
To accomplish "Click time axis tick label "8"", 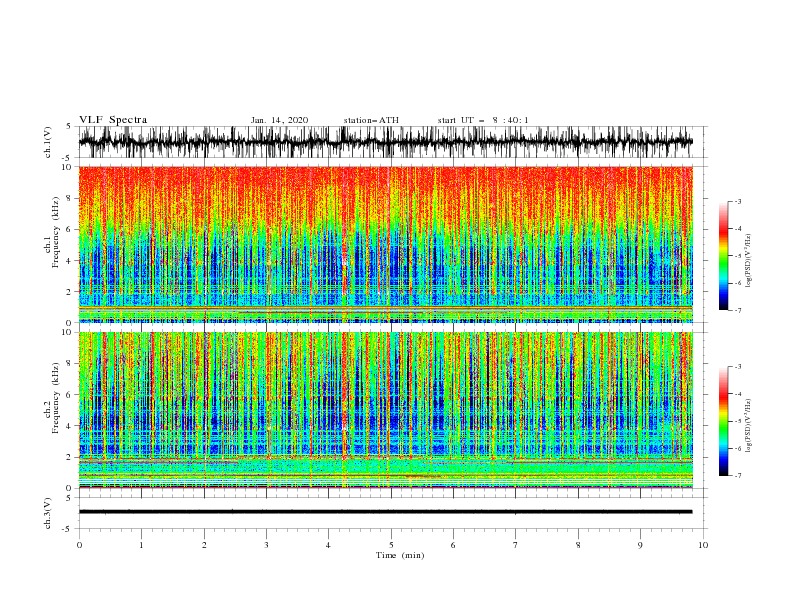I will click(578, 545).
